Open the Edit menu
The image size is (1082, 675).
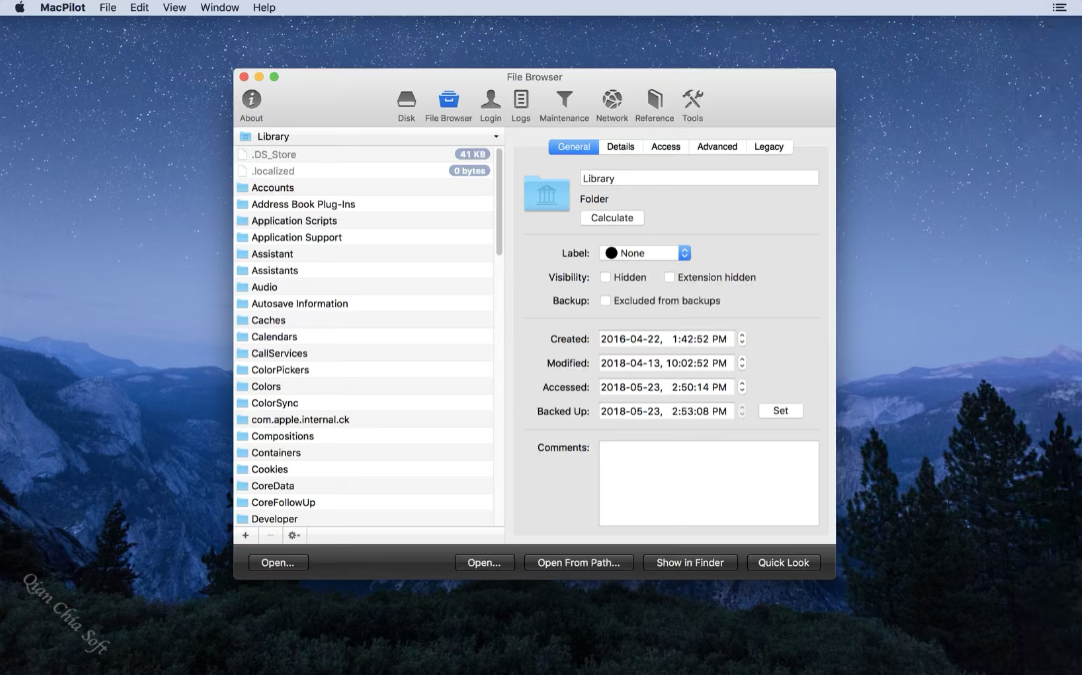pyautogui.click(x=139, y=8)
